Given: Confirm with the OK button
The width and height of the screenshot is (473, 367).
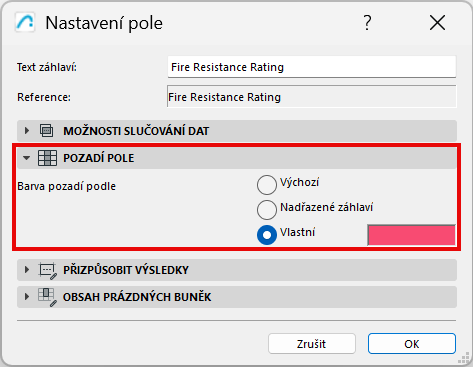Looking at the screenshot, I should pyautogui.click(x=412, y=344).
